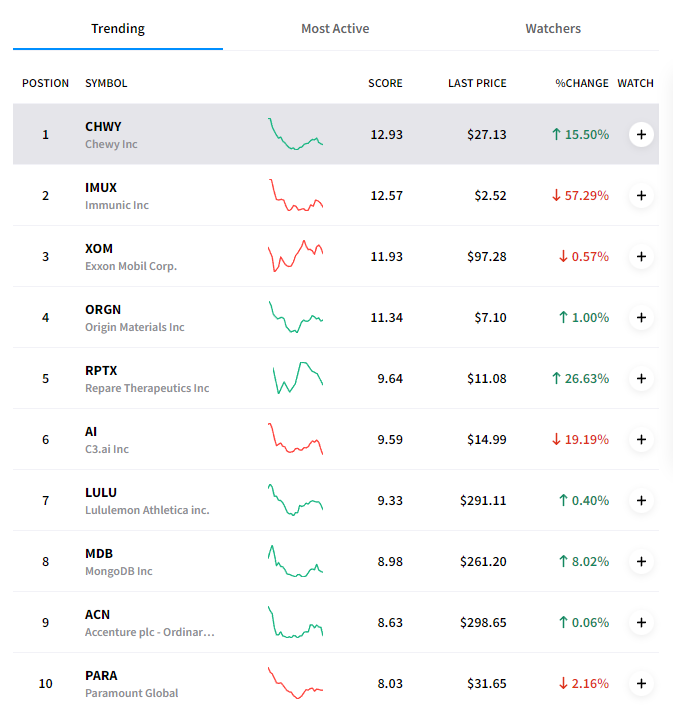Open the MDB ticker symbol

99,554
